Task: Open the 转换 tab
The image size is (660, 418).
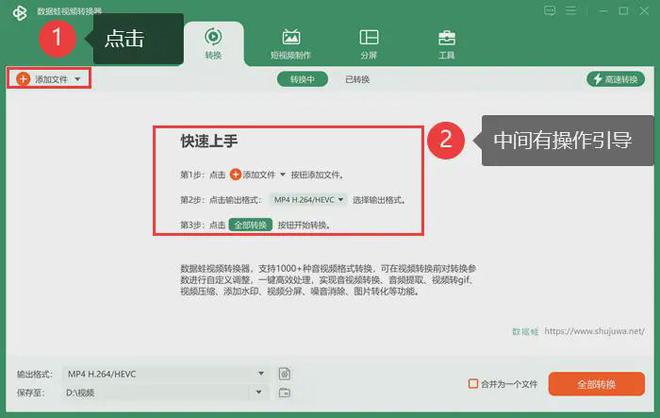Action: [x=213, y=44]
